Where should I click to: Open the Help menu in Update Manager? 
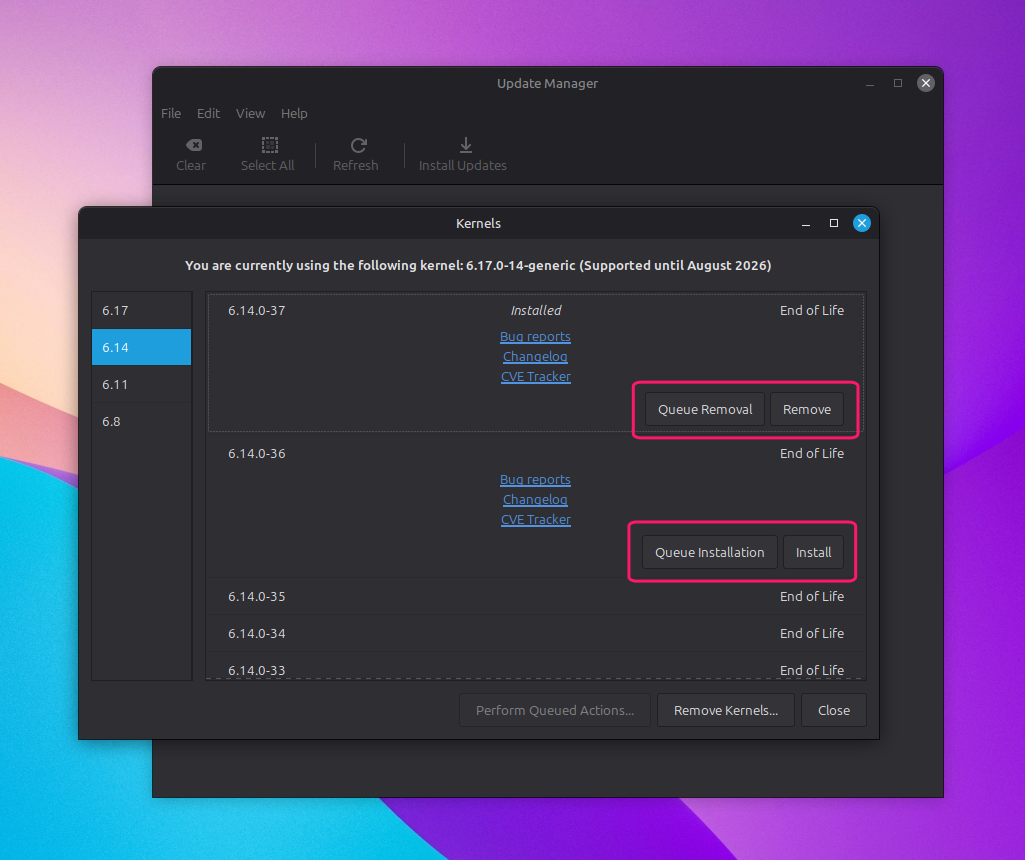point(294,113)
